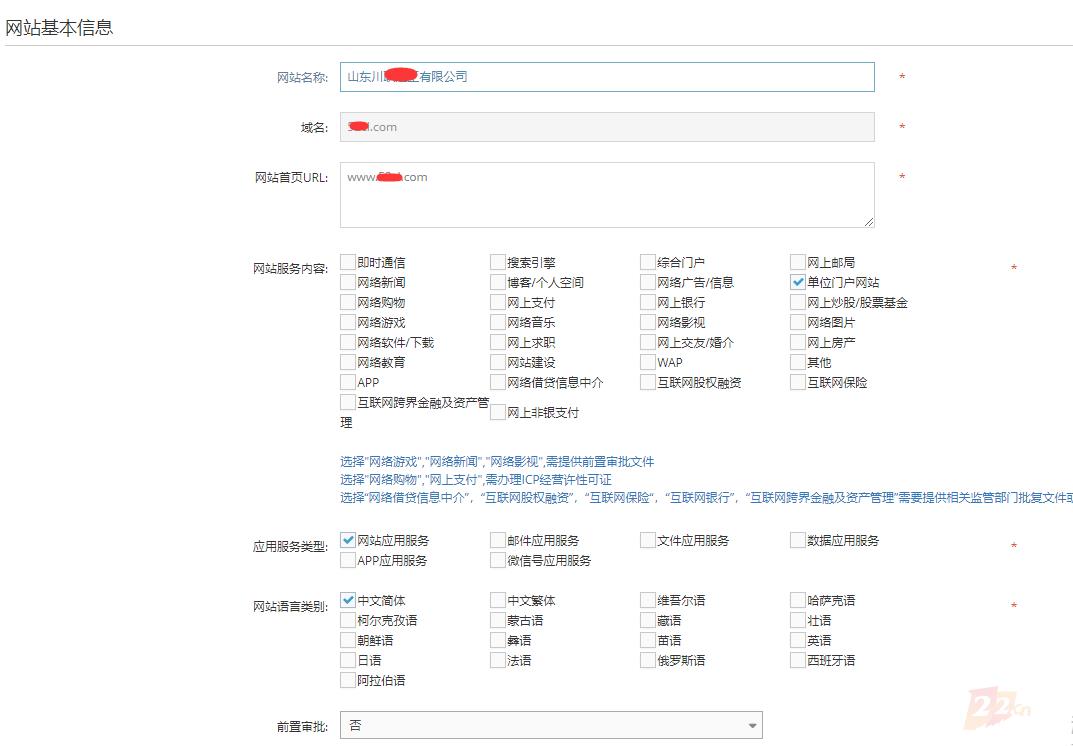Check the 阿拉伯语 language option
This screenshot has height=746, width=1073.
(347, 680)
